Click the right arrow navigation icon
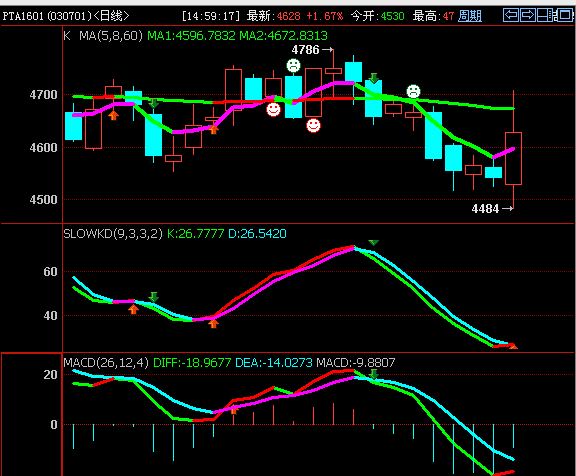Viewport: 576px width, 476px height. (x=528, y=15)
